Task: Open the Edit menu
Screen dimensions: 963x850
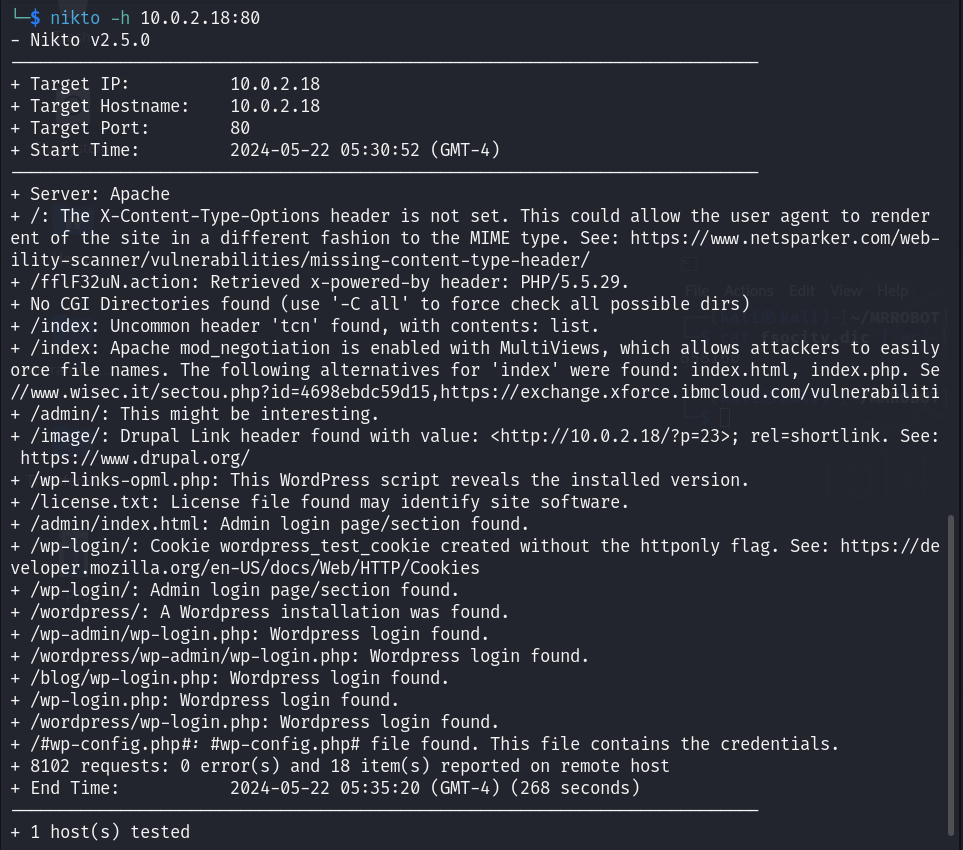Action: click(801, 291)
